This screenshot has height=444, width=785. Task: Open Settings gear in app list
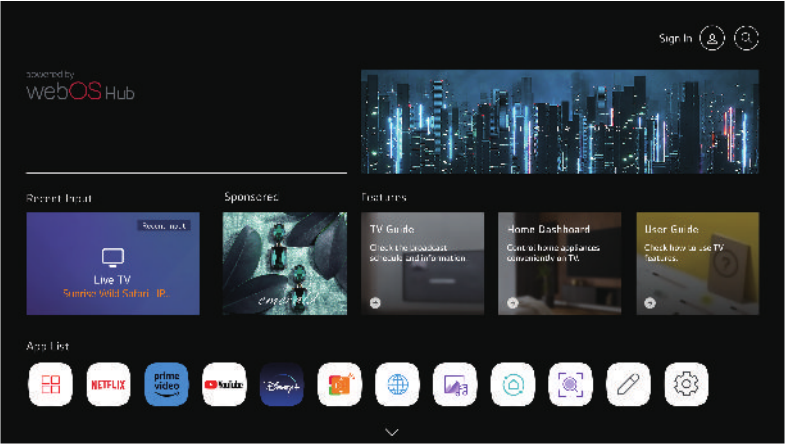pyautogui.click(x=686, y=384)
